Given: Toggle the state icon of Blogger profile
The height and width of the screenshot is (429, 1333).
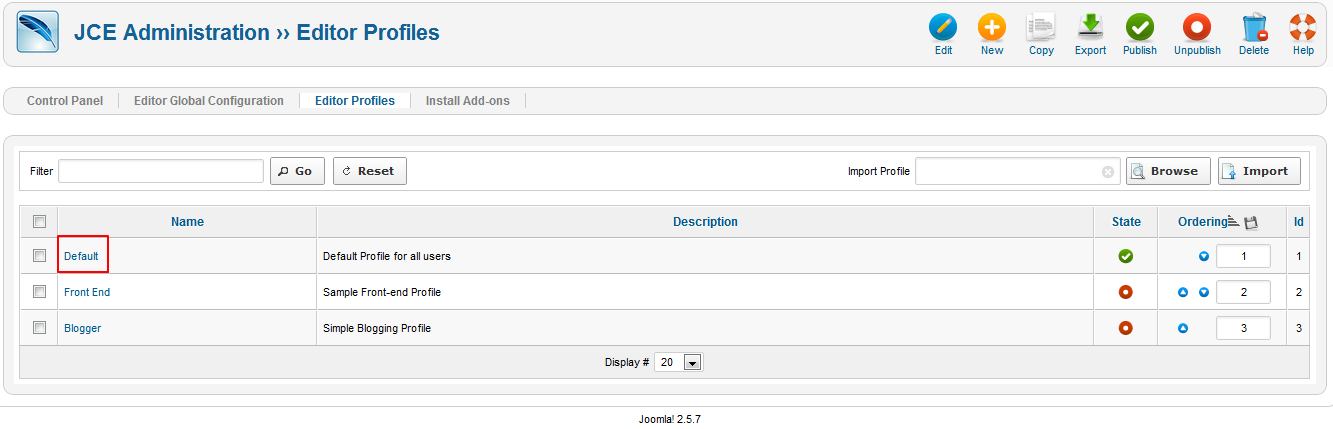Looking at the screenshot, I should click(x=1125, y=328).
